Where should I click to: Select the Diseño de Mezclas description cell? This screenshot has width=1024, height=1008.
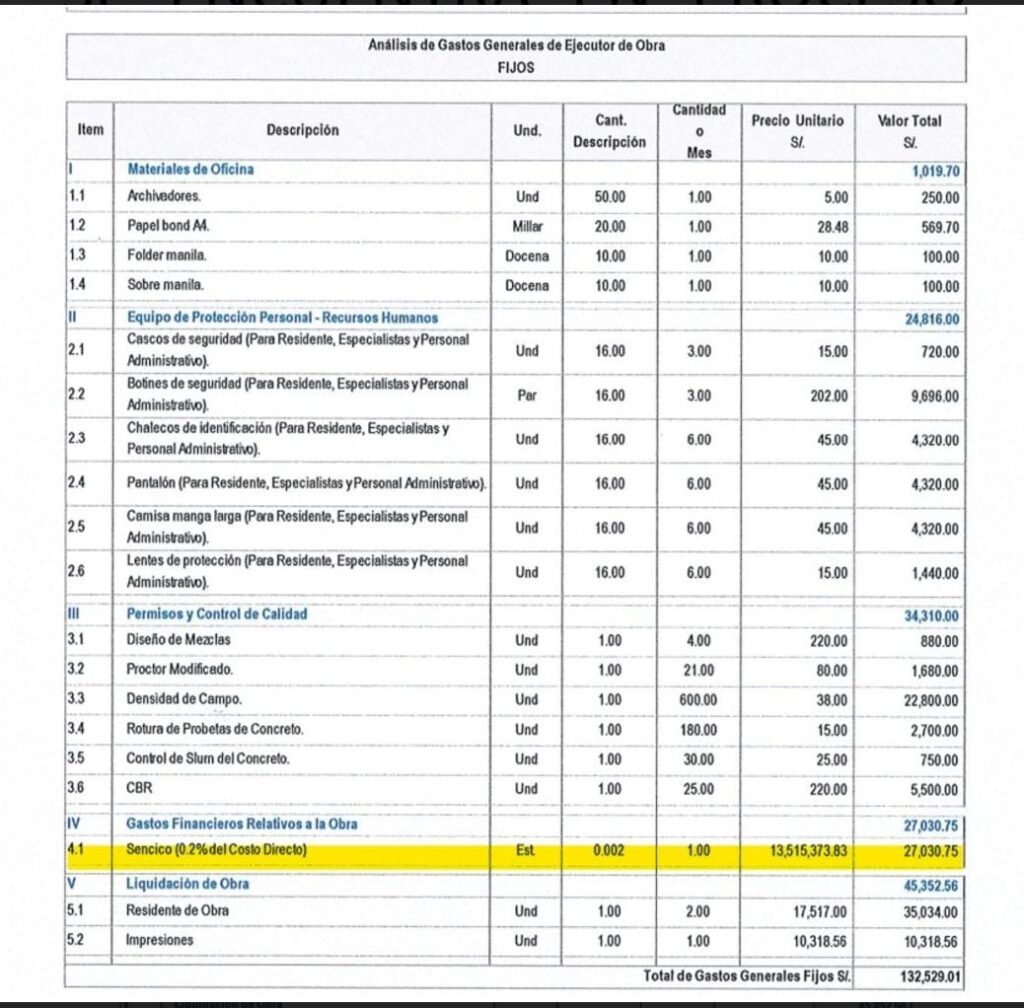pos(178,640)
